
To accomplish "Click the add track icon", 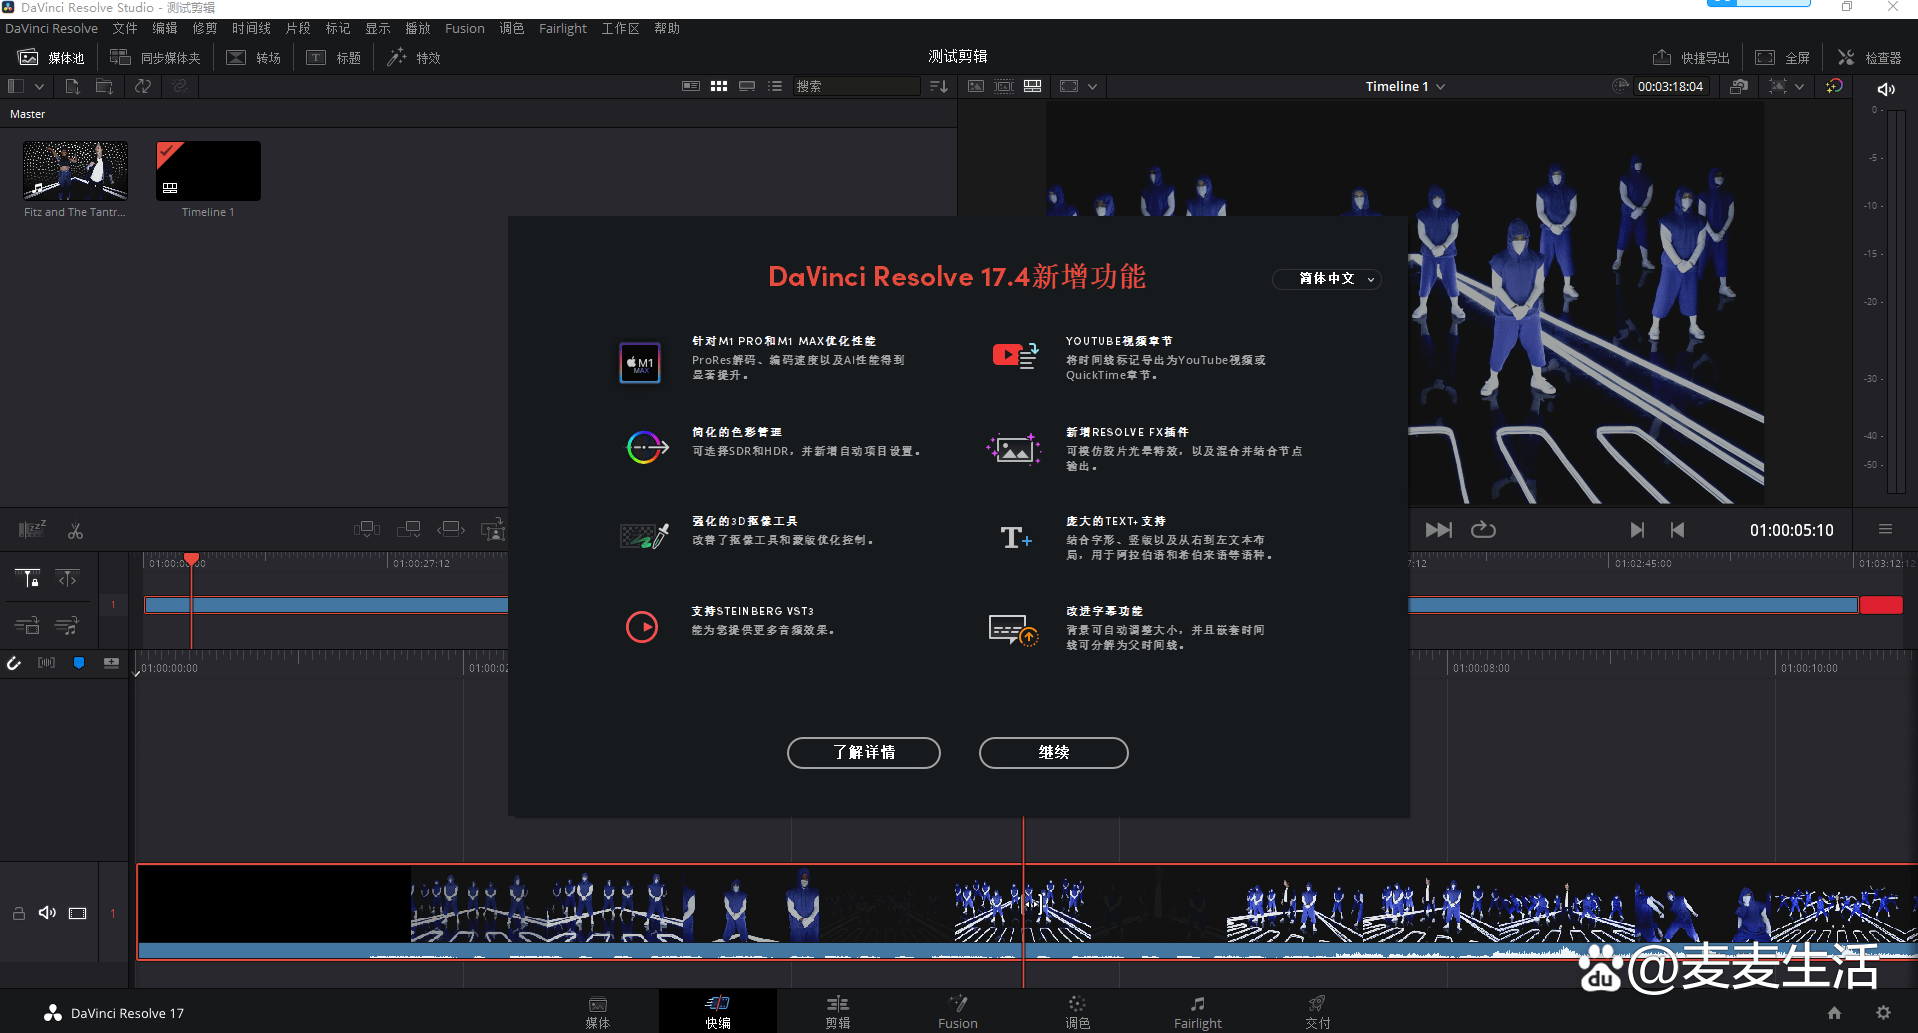I will point(111,663).
